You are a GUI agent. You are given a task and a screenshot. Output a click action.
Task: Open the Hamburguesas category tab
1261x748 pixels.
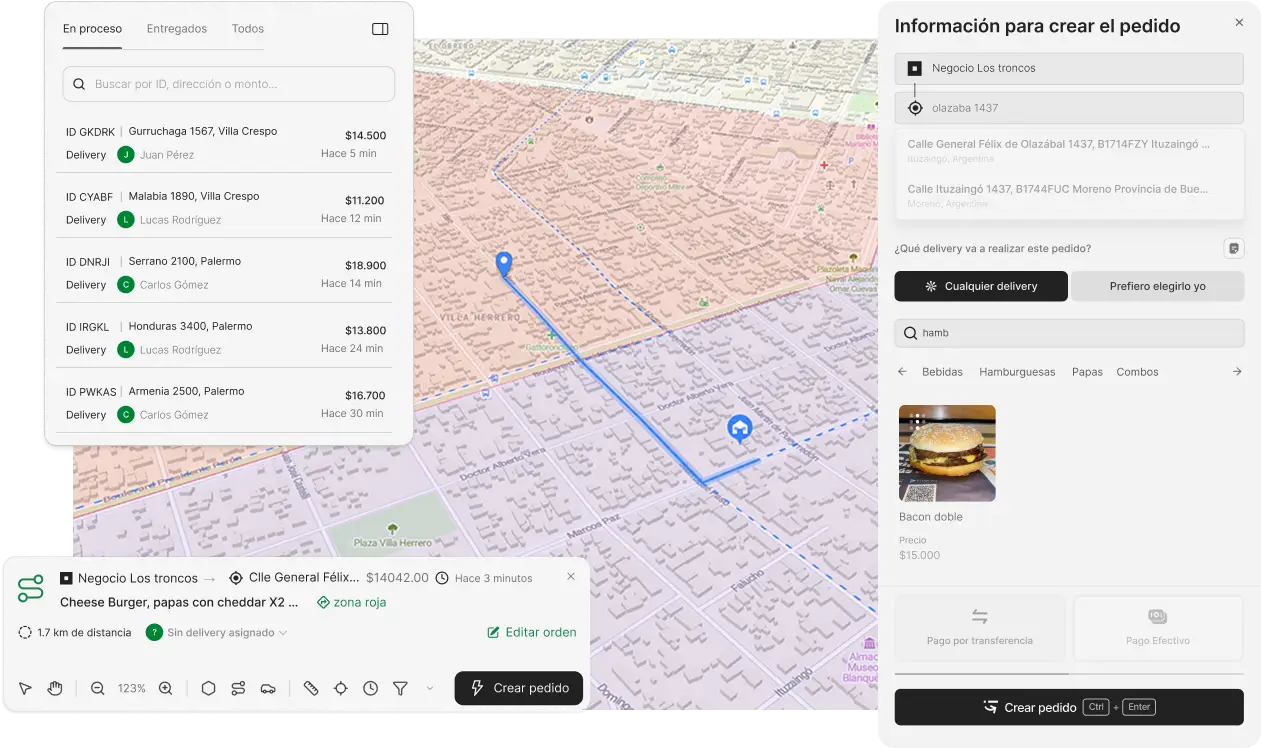pos(1017,372)
